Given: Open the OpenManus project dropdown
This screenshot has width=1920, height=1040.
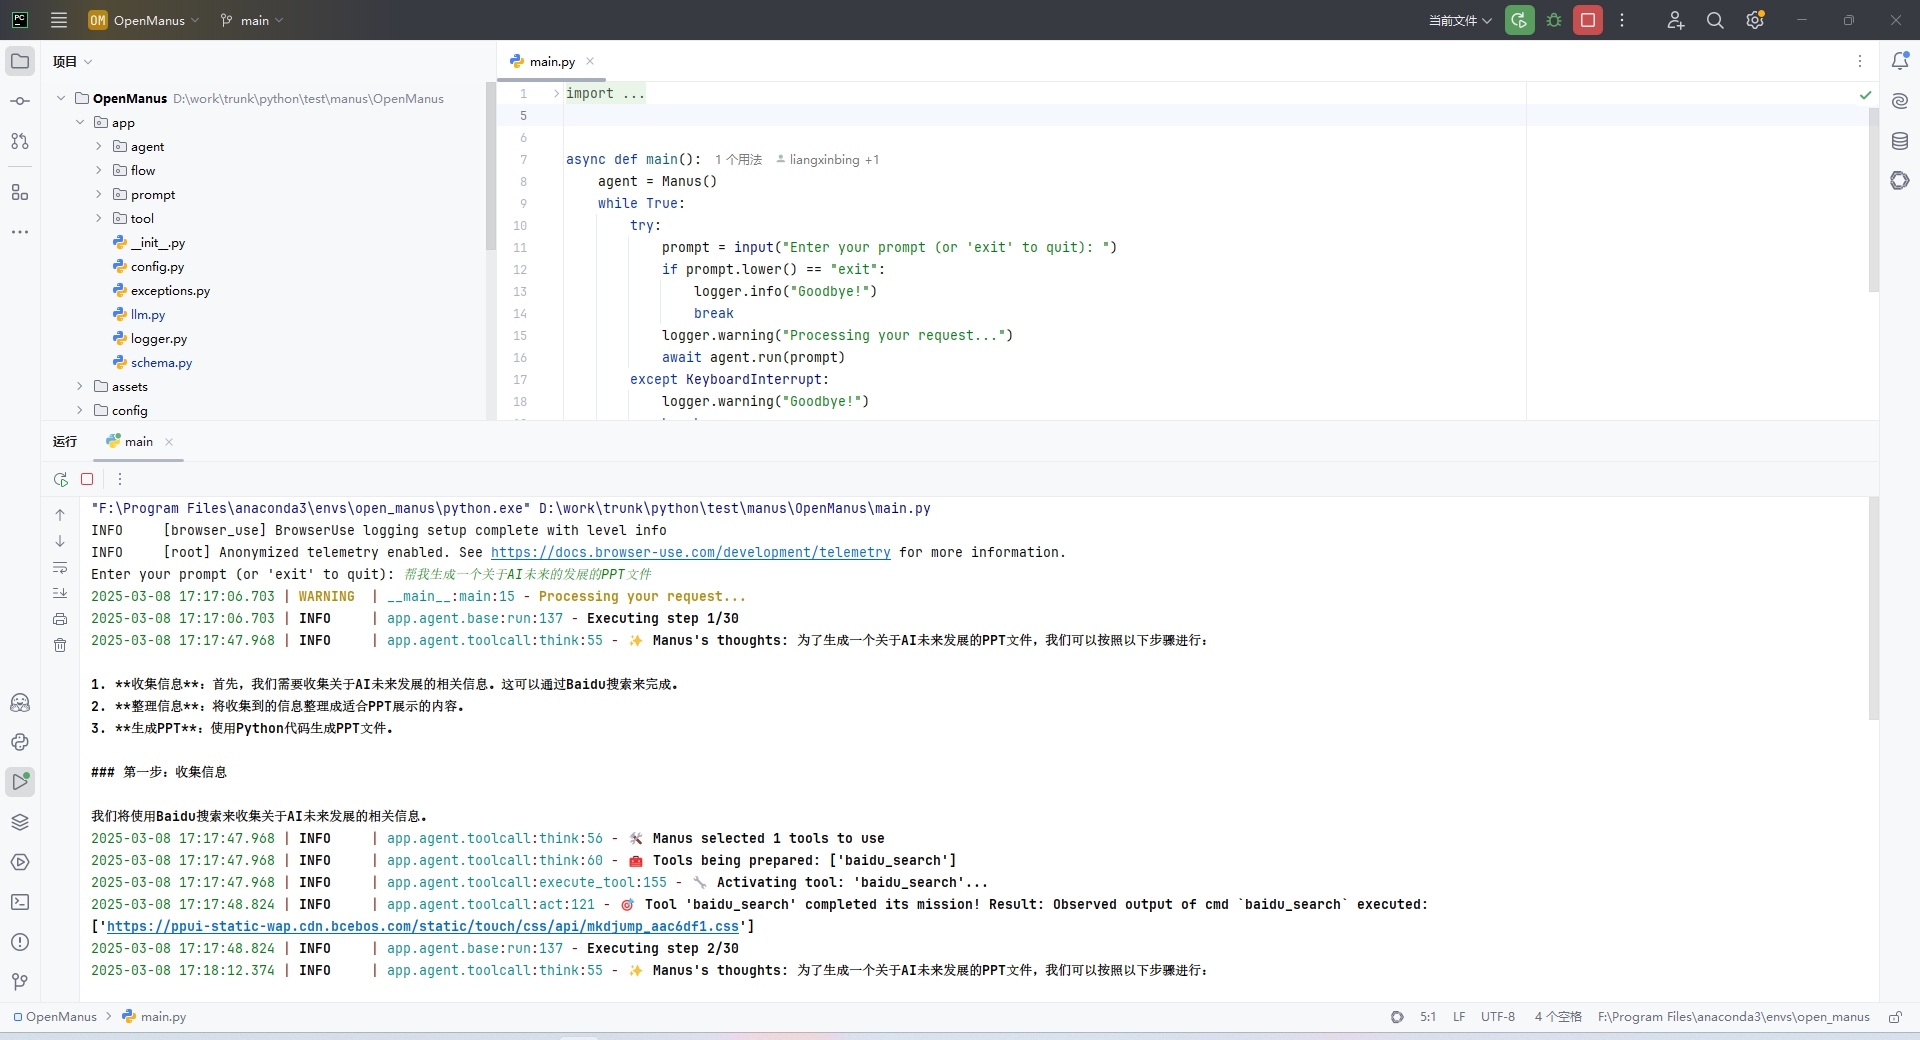Looking at the screenshot, I should (144, 20).
